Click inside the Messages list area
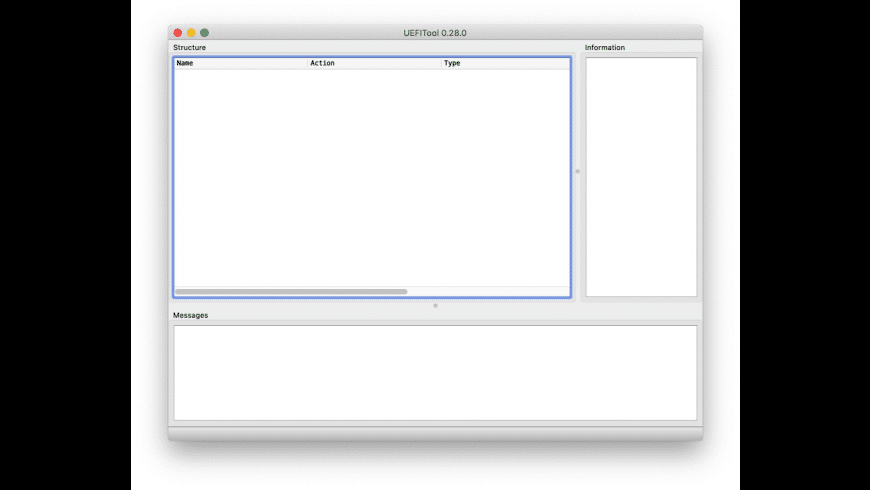 tap(436, 373)
